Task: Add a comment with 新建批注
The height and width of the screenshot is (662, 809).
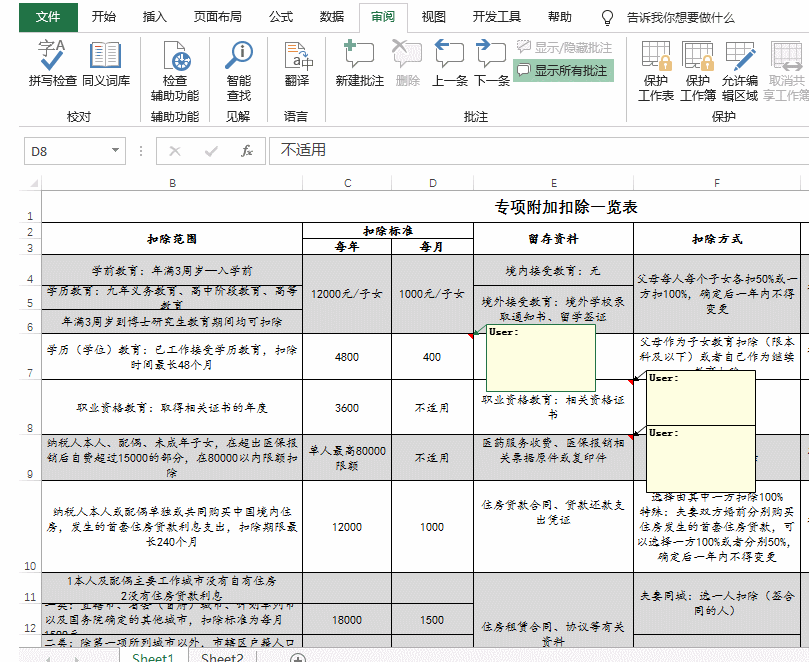Action: tap(360, 63)
